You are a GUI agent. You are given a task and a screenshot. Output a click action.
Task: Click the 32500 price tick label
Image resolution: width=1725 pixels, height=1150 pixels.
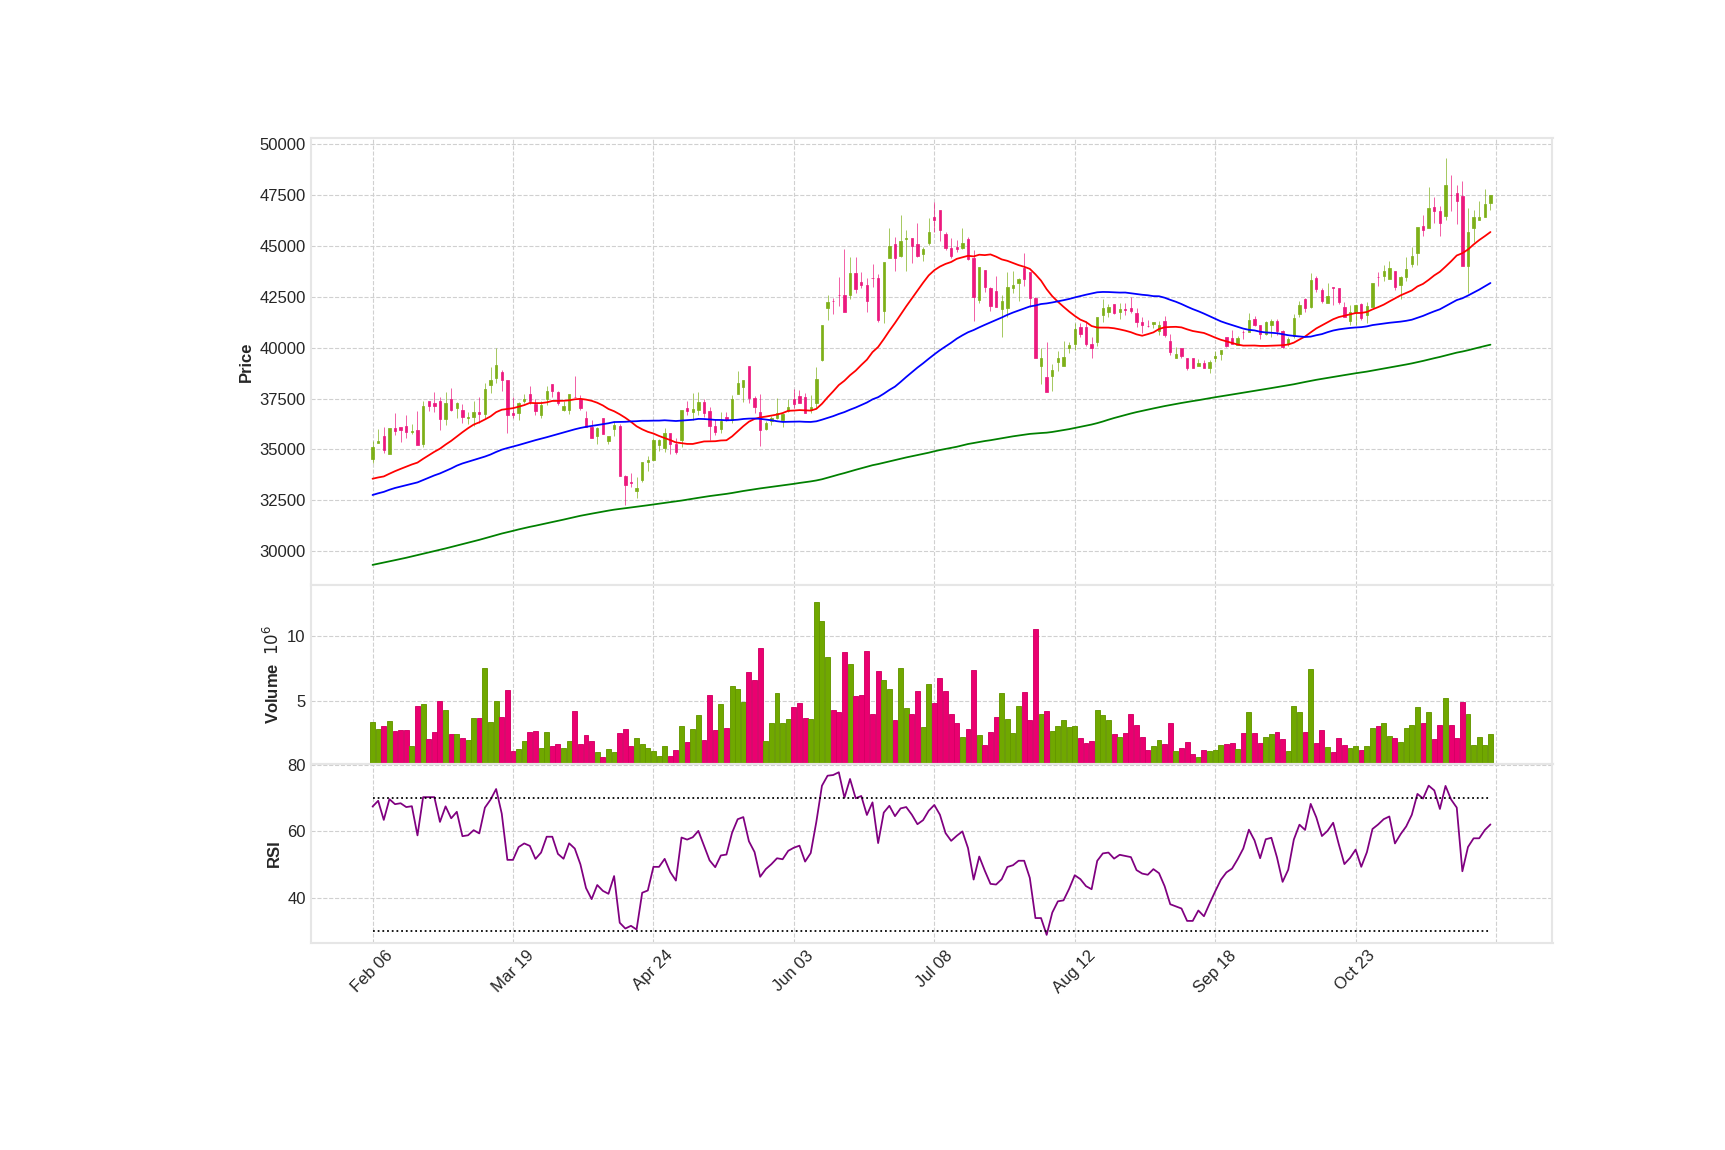[282, 501]
